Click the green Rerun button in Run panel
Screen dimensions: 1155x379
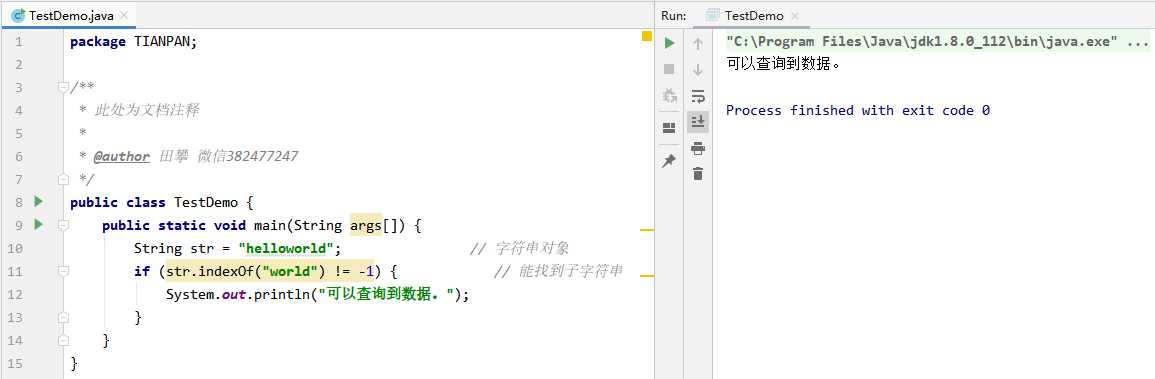pos(669,43)
